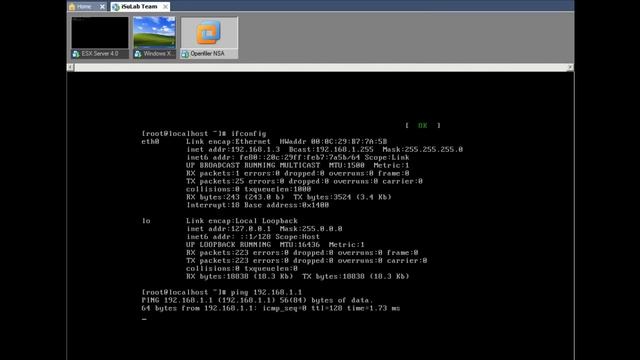Viewport: 640px width, 360px height.
Task: Click the Interrupt:18 Base address line
Action: pos(258,205)
